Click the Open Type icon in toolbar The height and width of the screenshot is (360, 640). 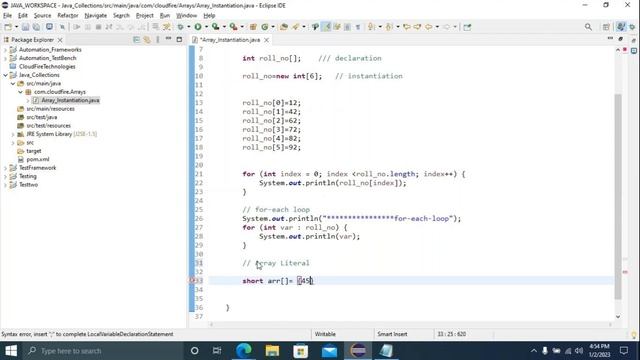pyautogui.click(x=284, y=27)
